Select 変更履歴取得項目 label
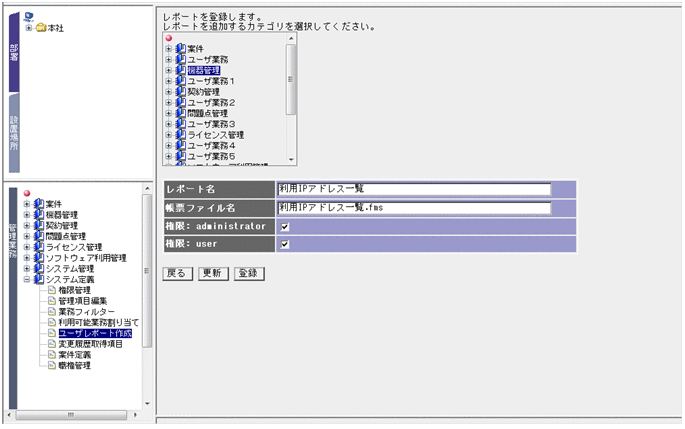This screenshot has height=429, width=685. [x=90, y=344]
